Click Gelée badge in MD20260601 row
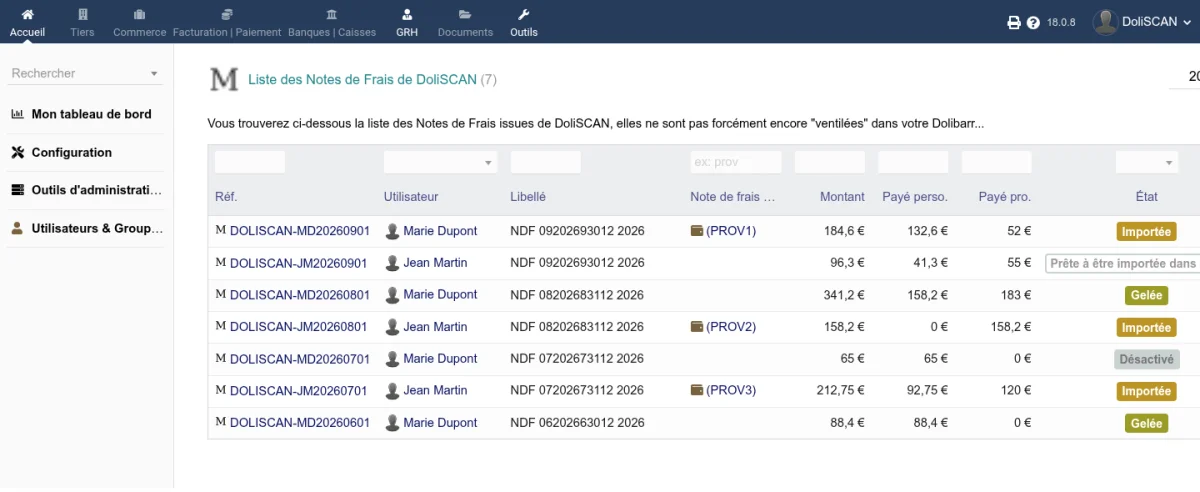This screenshot has height=492, width=1200. [1146, 423]
